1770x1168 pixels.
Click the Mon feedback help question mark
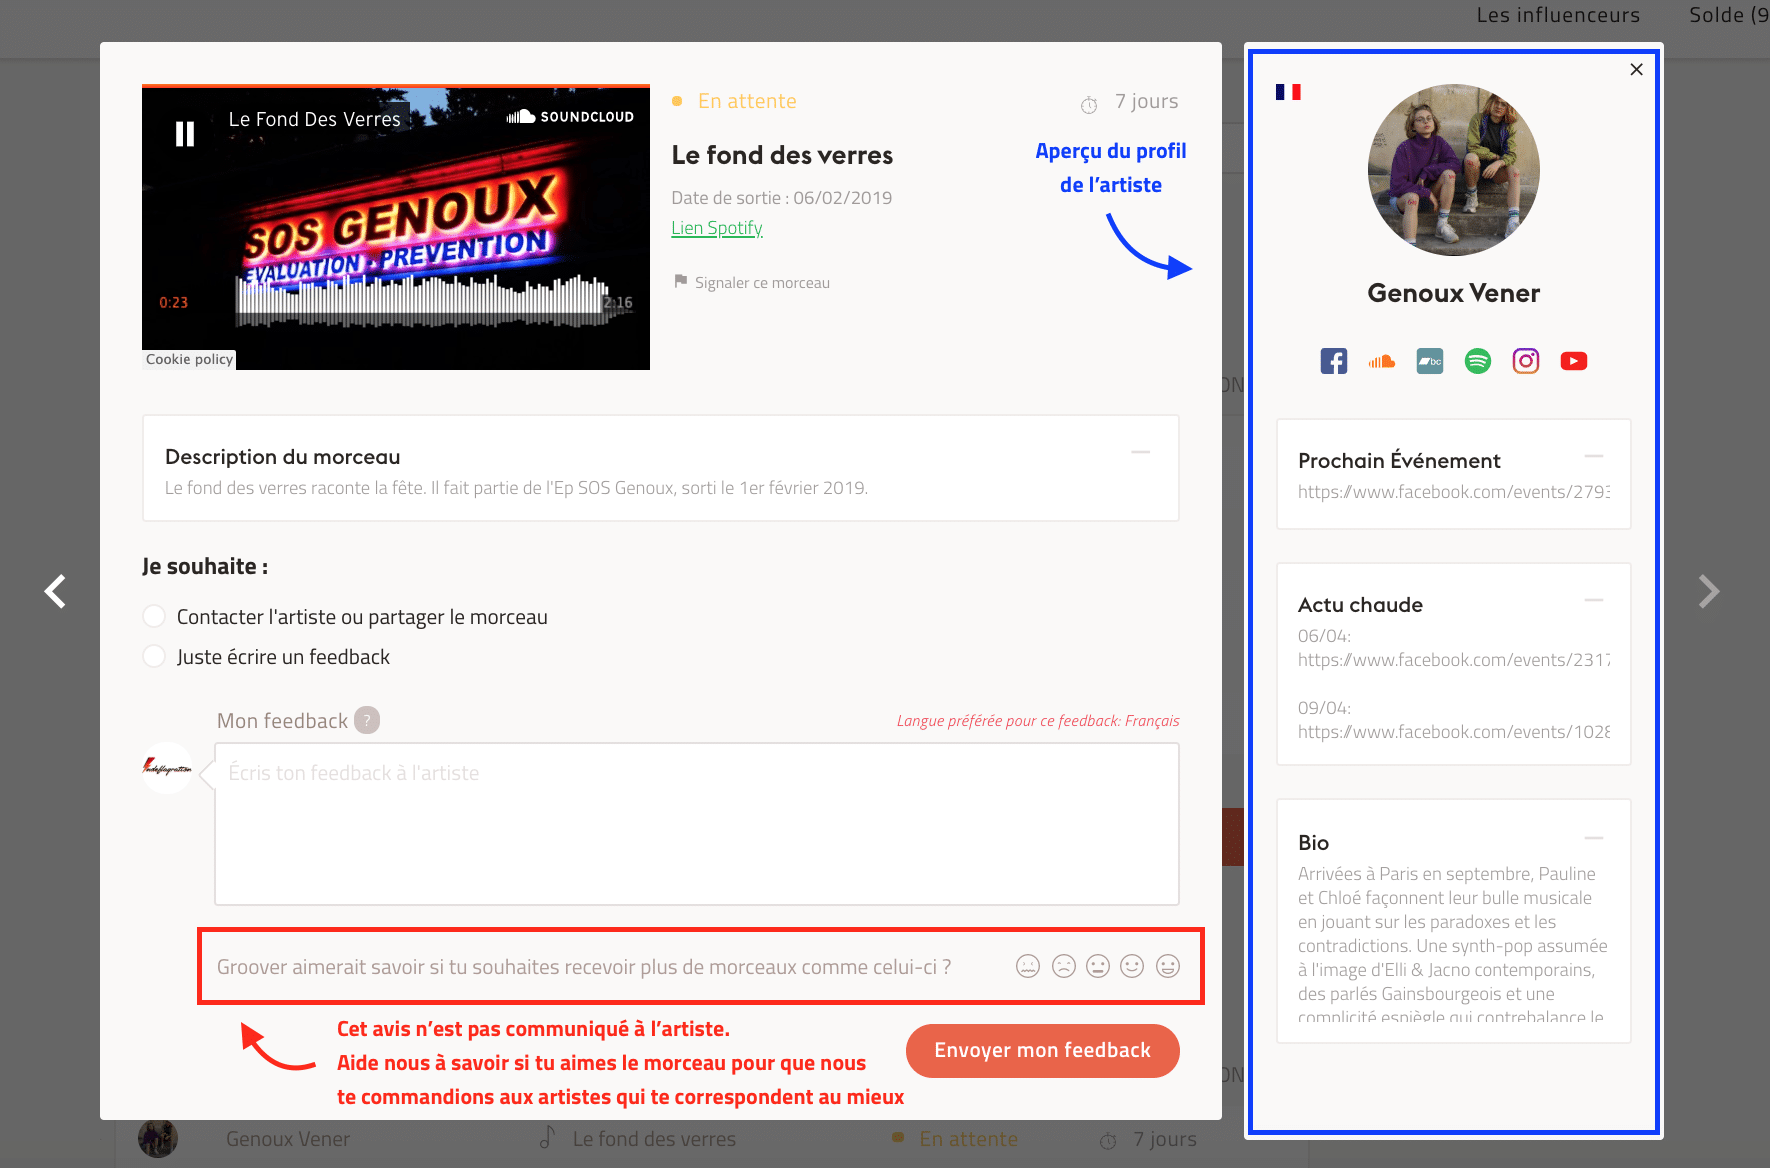coord(367,720)
